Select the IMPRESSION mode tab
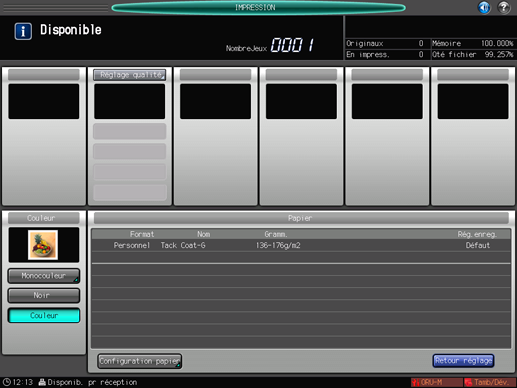Screen dimensions: 517x388 (258, 7)
